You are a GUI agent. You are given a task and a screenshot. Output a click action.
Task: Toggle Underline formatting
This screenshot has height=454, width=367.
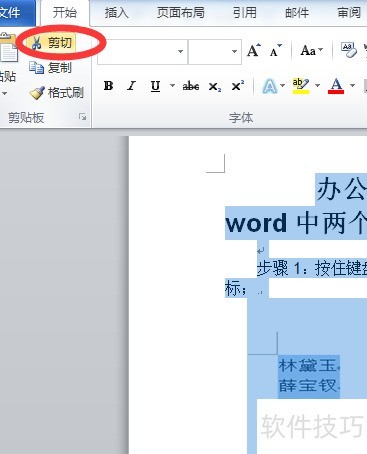(155, 86)
